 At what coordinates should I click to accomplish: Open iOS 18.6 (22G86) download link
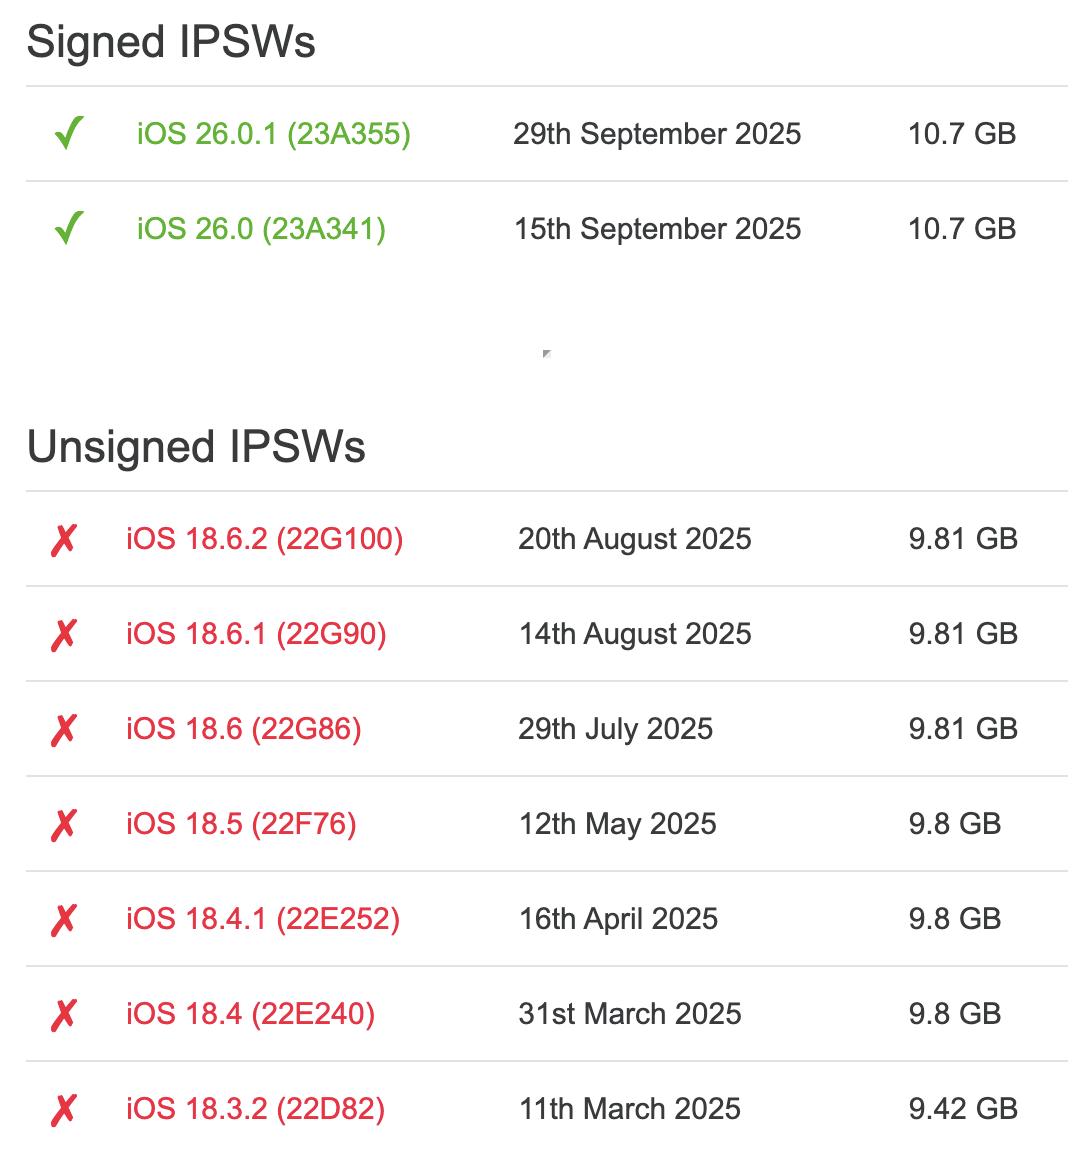pos(243,729)
